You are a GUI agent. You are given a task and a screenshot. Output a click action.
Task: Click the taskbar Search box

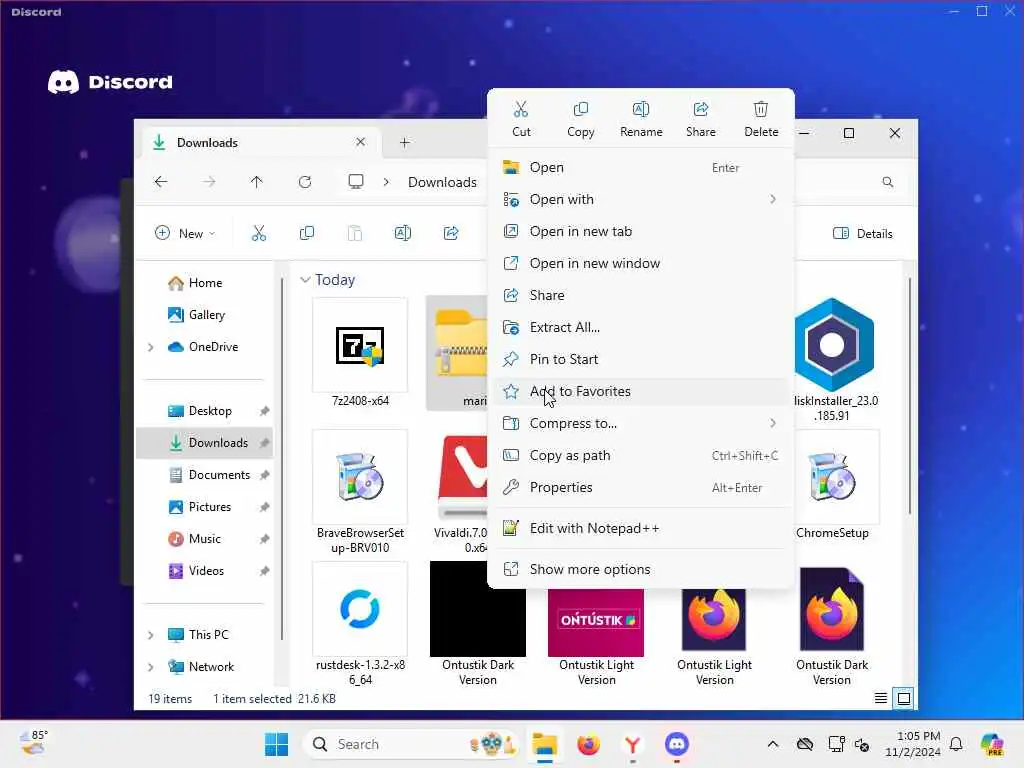click(411, 744)
